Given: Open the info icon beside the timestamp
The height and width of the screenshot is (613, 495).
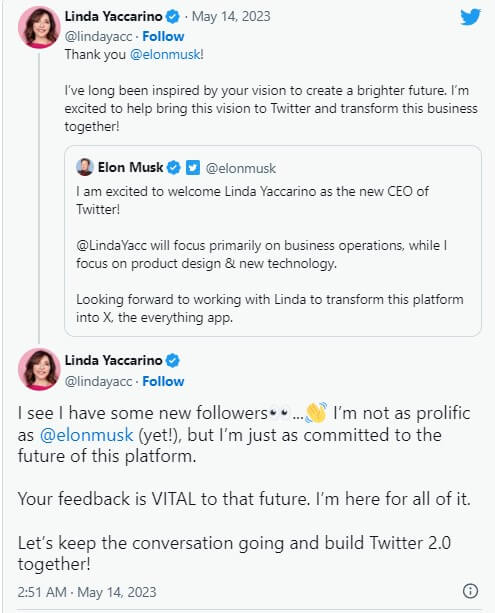Looking at the screenshot, I should click(x=470, y=591).
